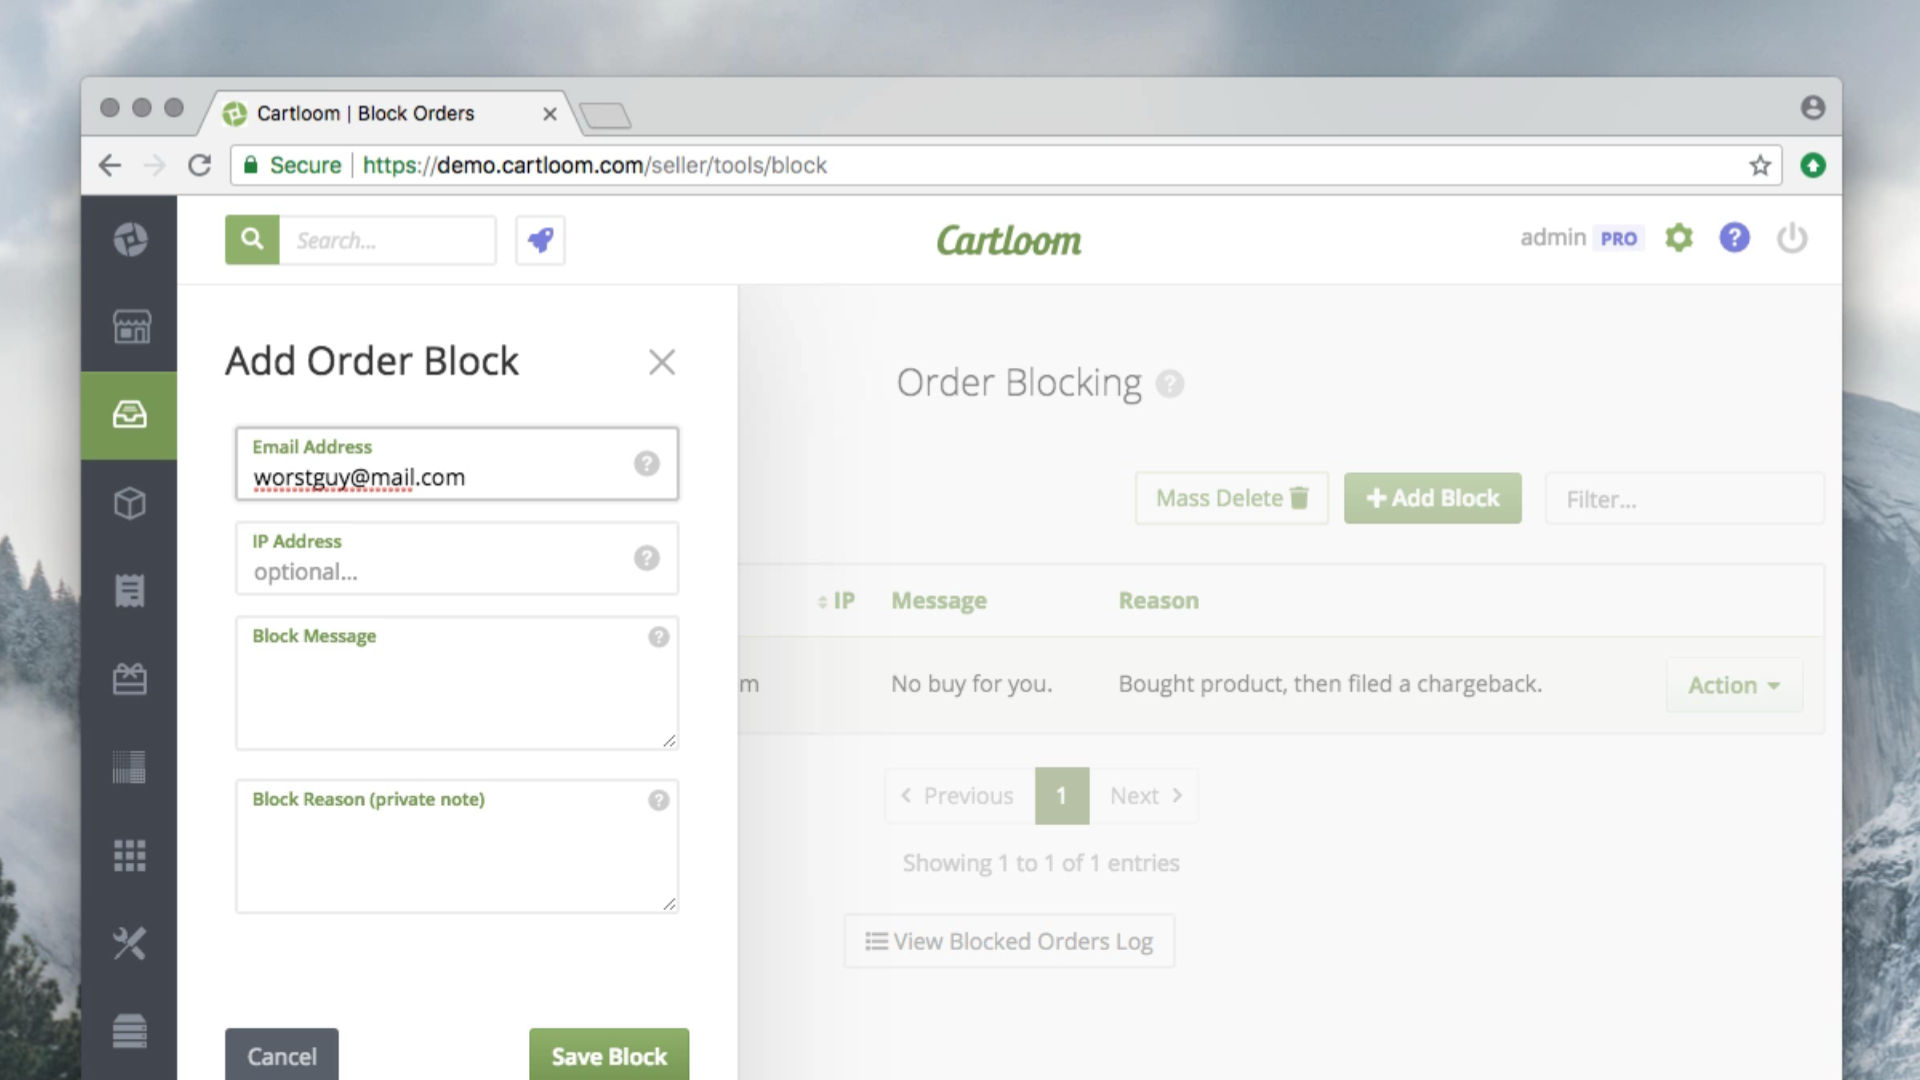The height and width of the screenshot is (1080, 1920).
Task: Open the receipt invoices sidebar icon
Action: pos(130,591)
